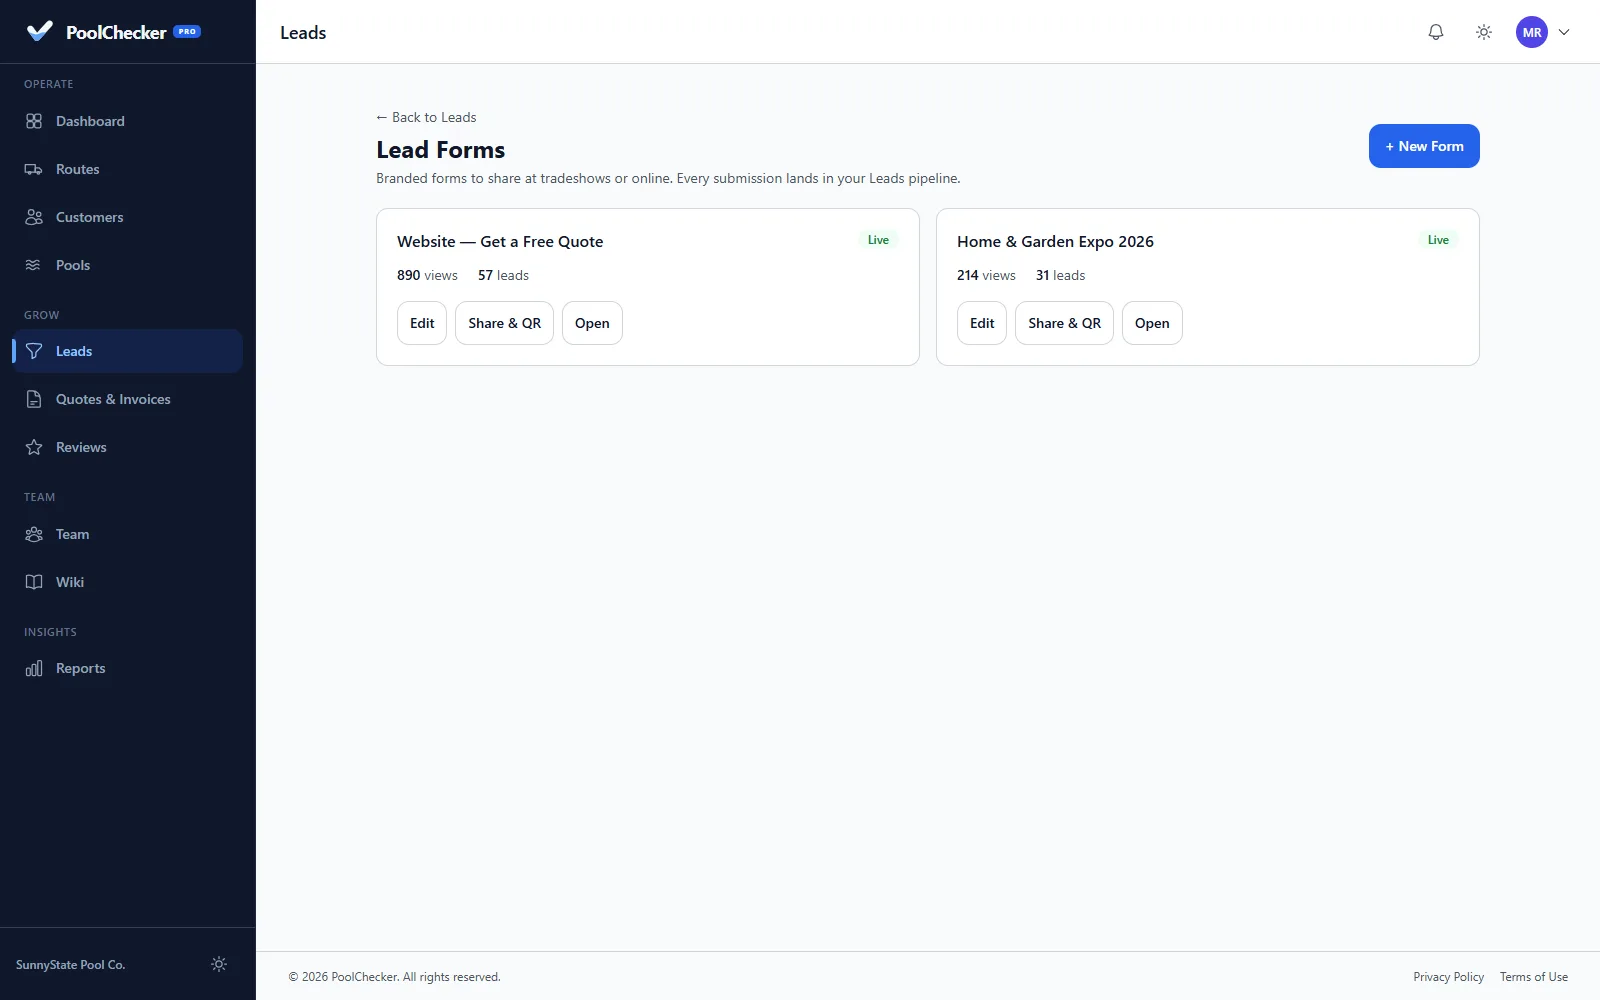Click the "57 leads" stat text

[x=503, y=275]
